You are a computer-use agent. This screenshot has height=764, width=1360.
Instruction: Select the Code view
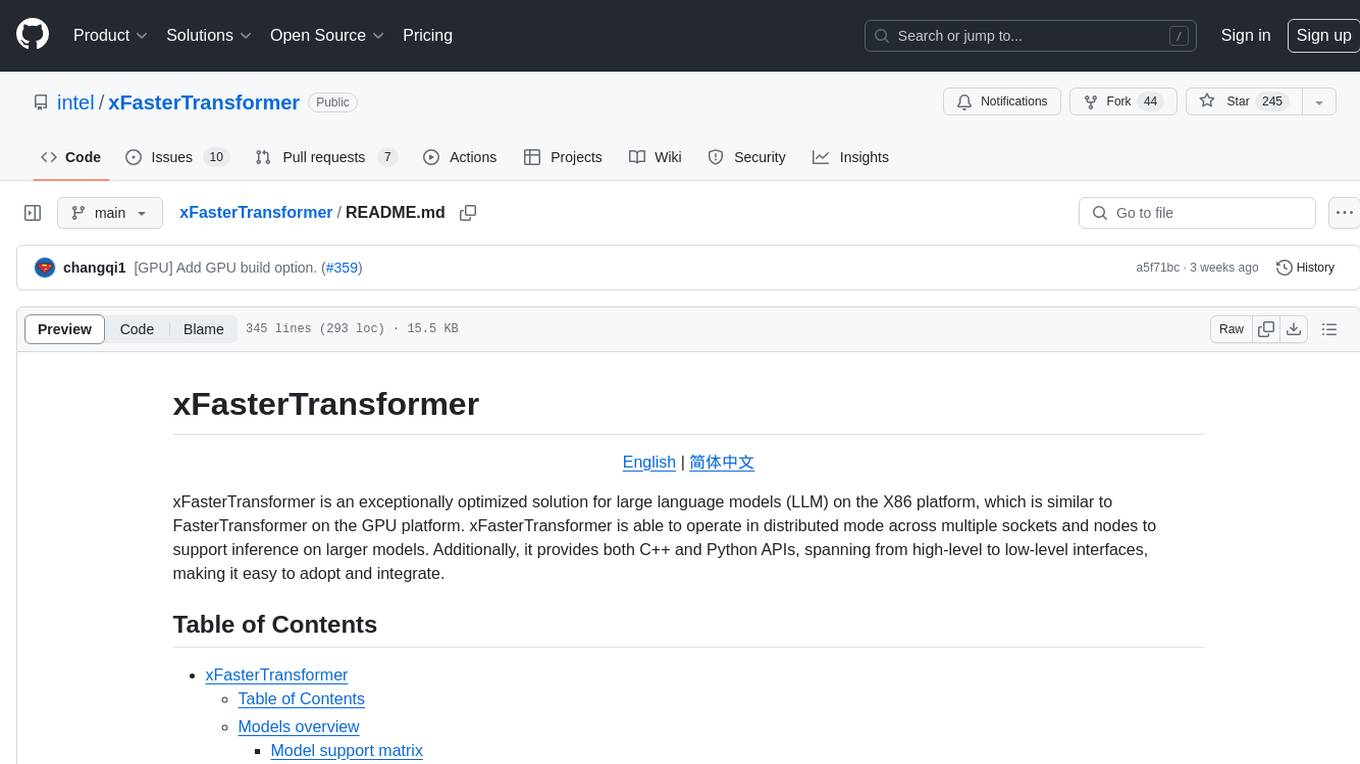(137, 329)
